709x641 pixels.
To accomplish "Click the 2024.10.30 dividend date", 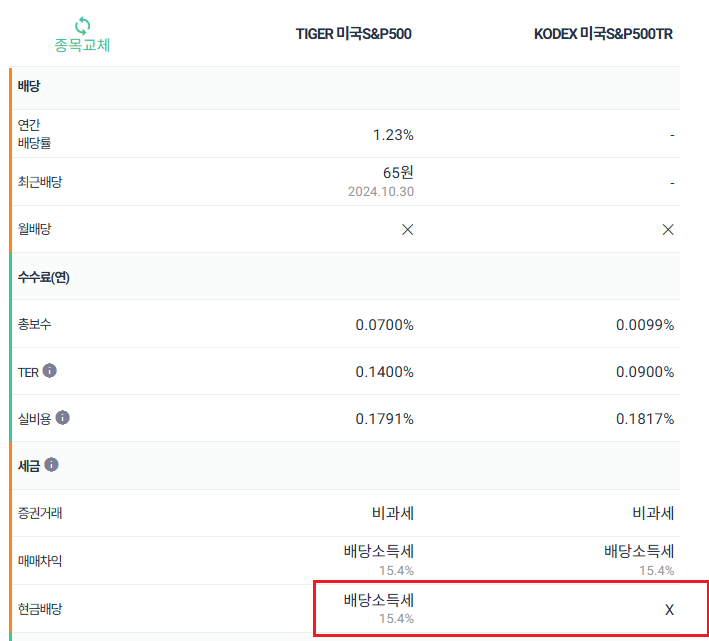I will click(x=381, y=192).
